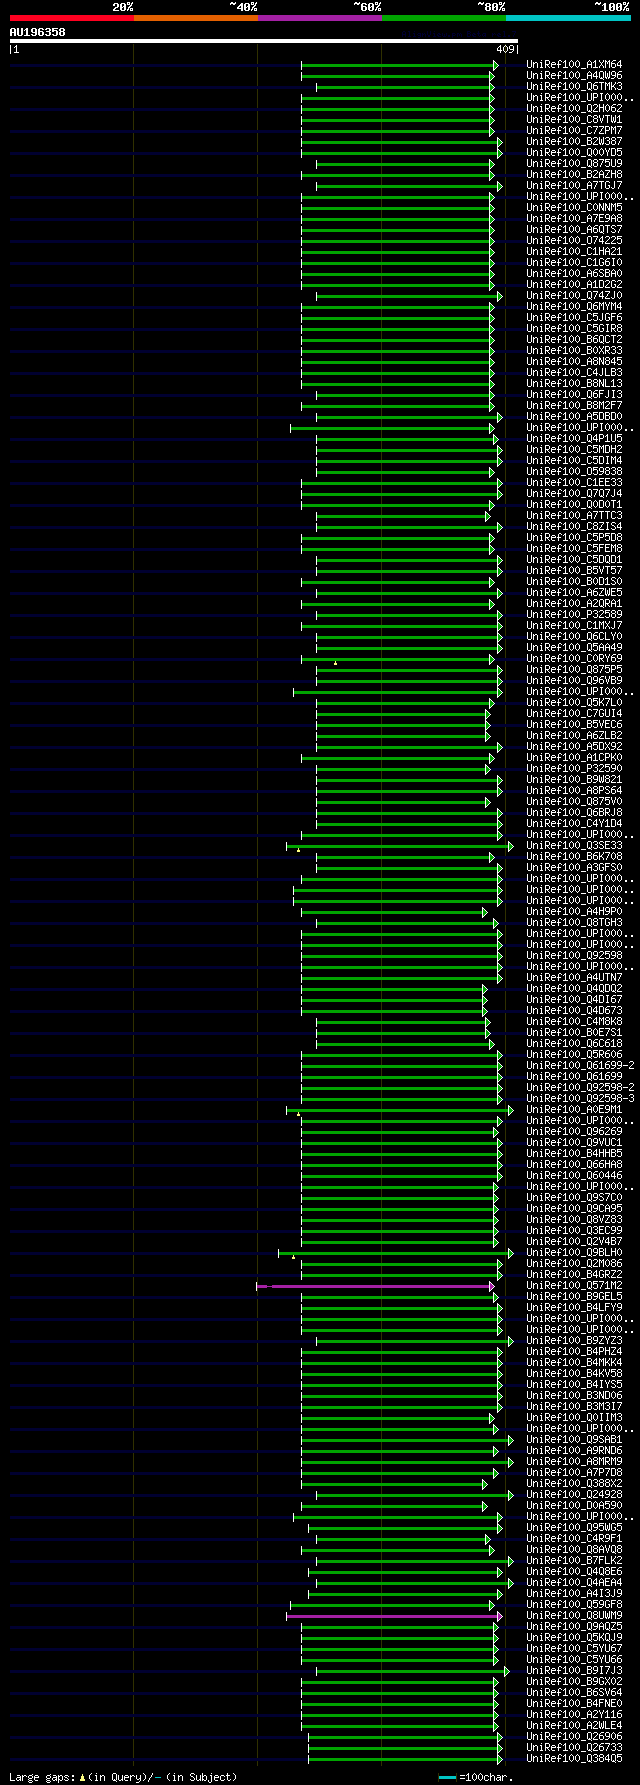Select hit label UniRef100_B4IYS5
640x1785 pixels.
(x=574, y=1385)
